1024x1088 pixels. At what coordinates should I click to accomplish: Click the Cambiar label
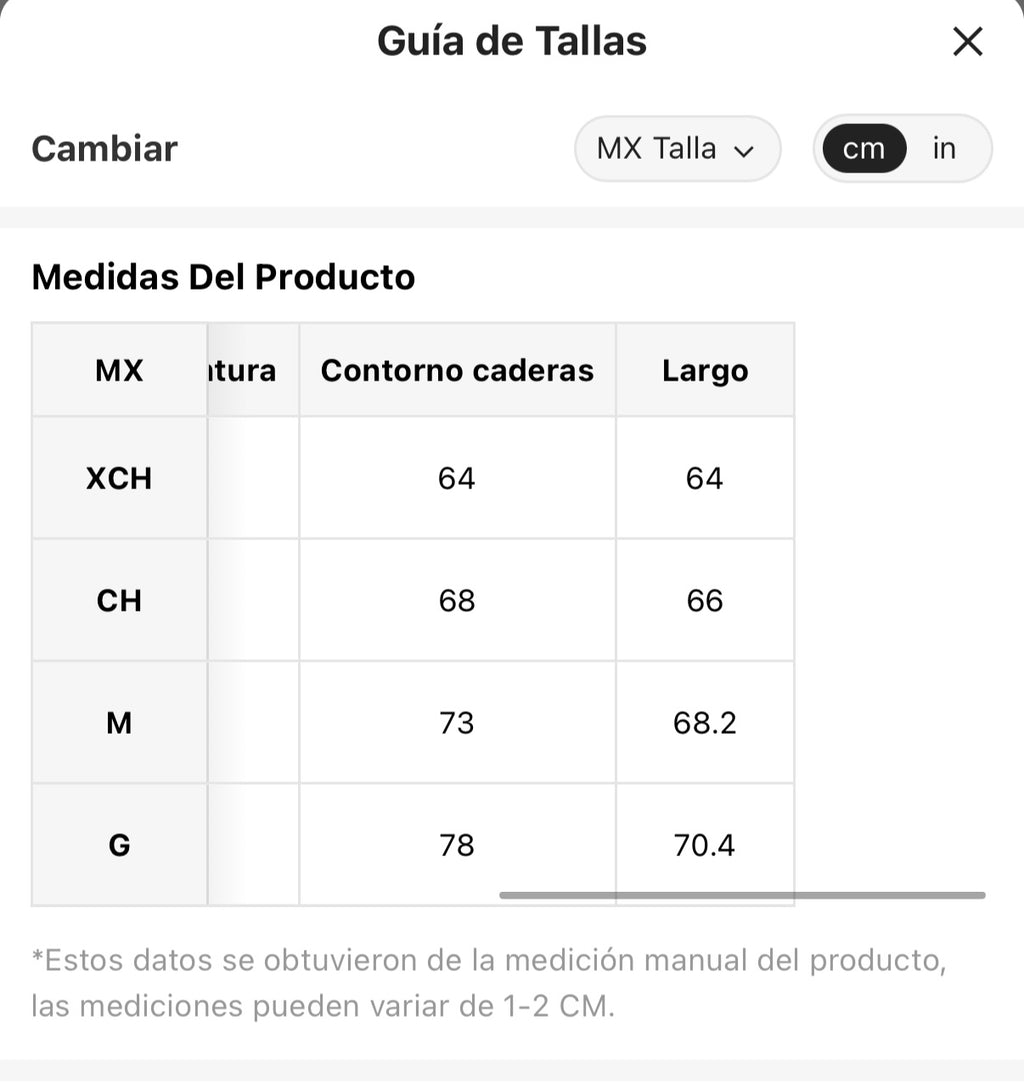pyautogui.click(x=105, y=148)
